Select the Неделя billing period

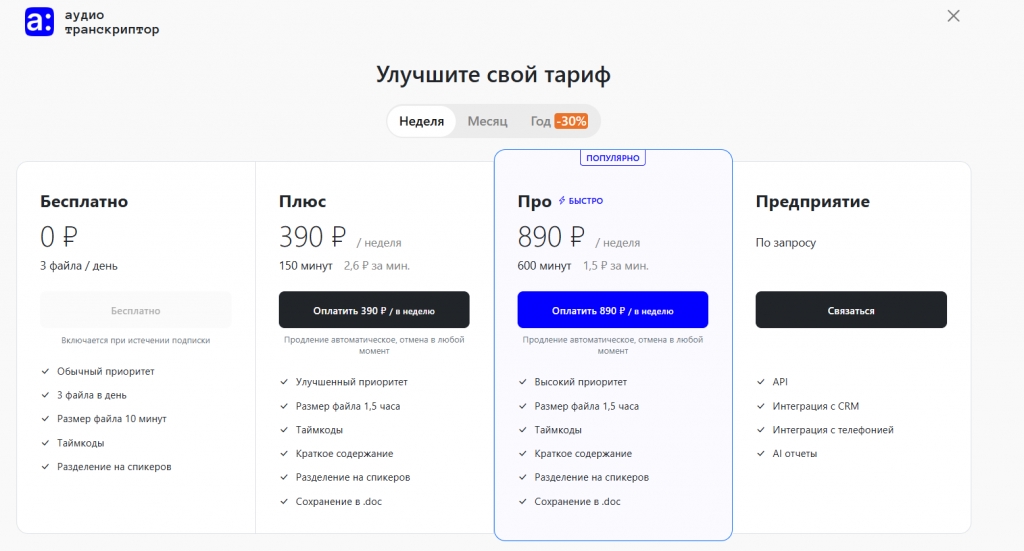click(421, 121)
